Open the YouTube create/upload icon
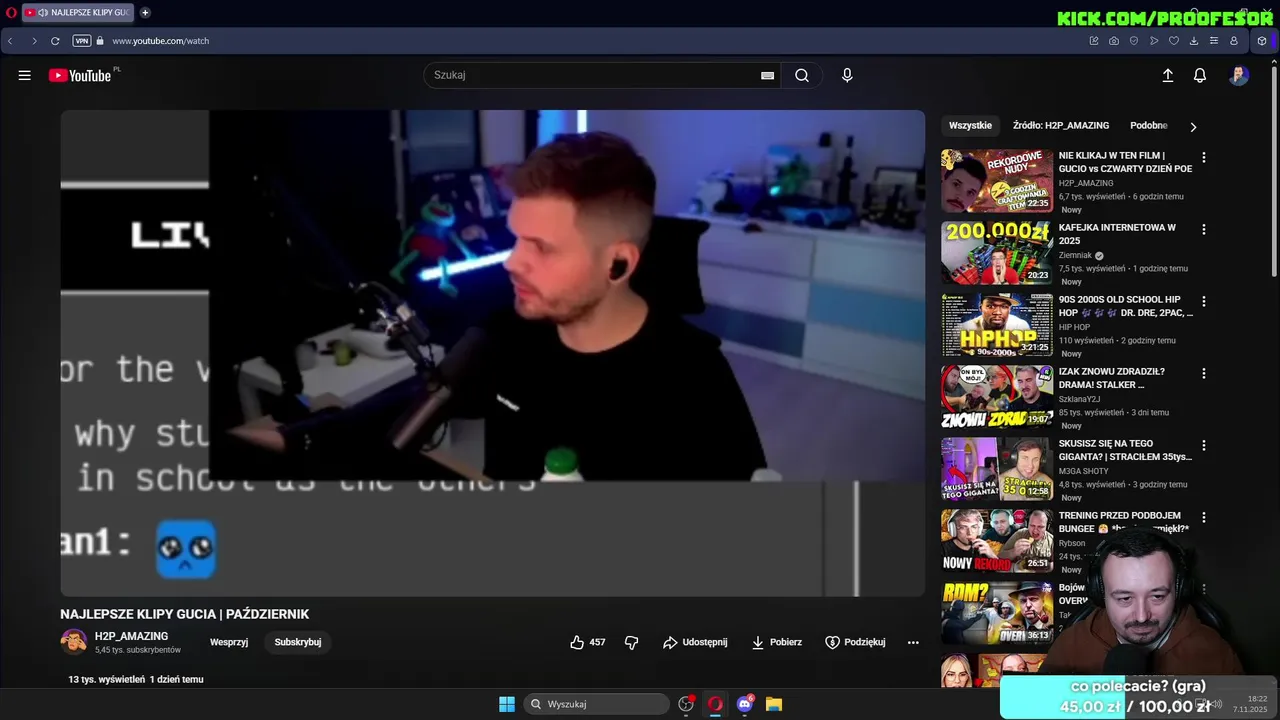This screenshot has width=1280, height=720. point(1167,75)
